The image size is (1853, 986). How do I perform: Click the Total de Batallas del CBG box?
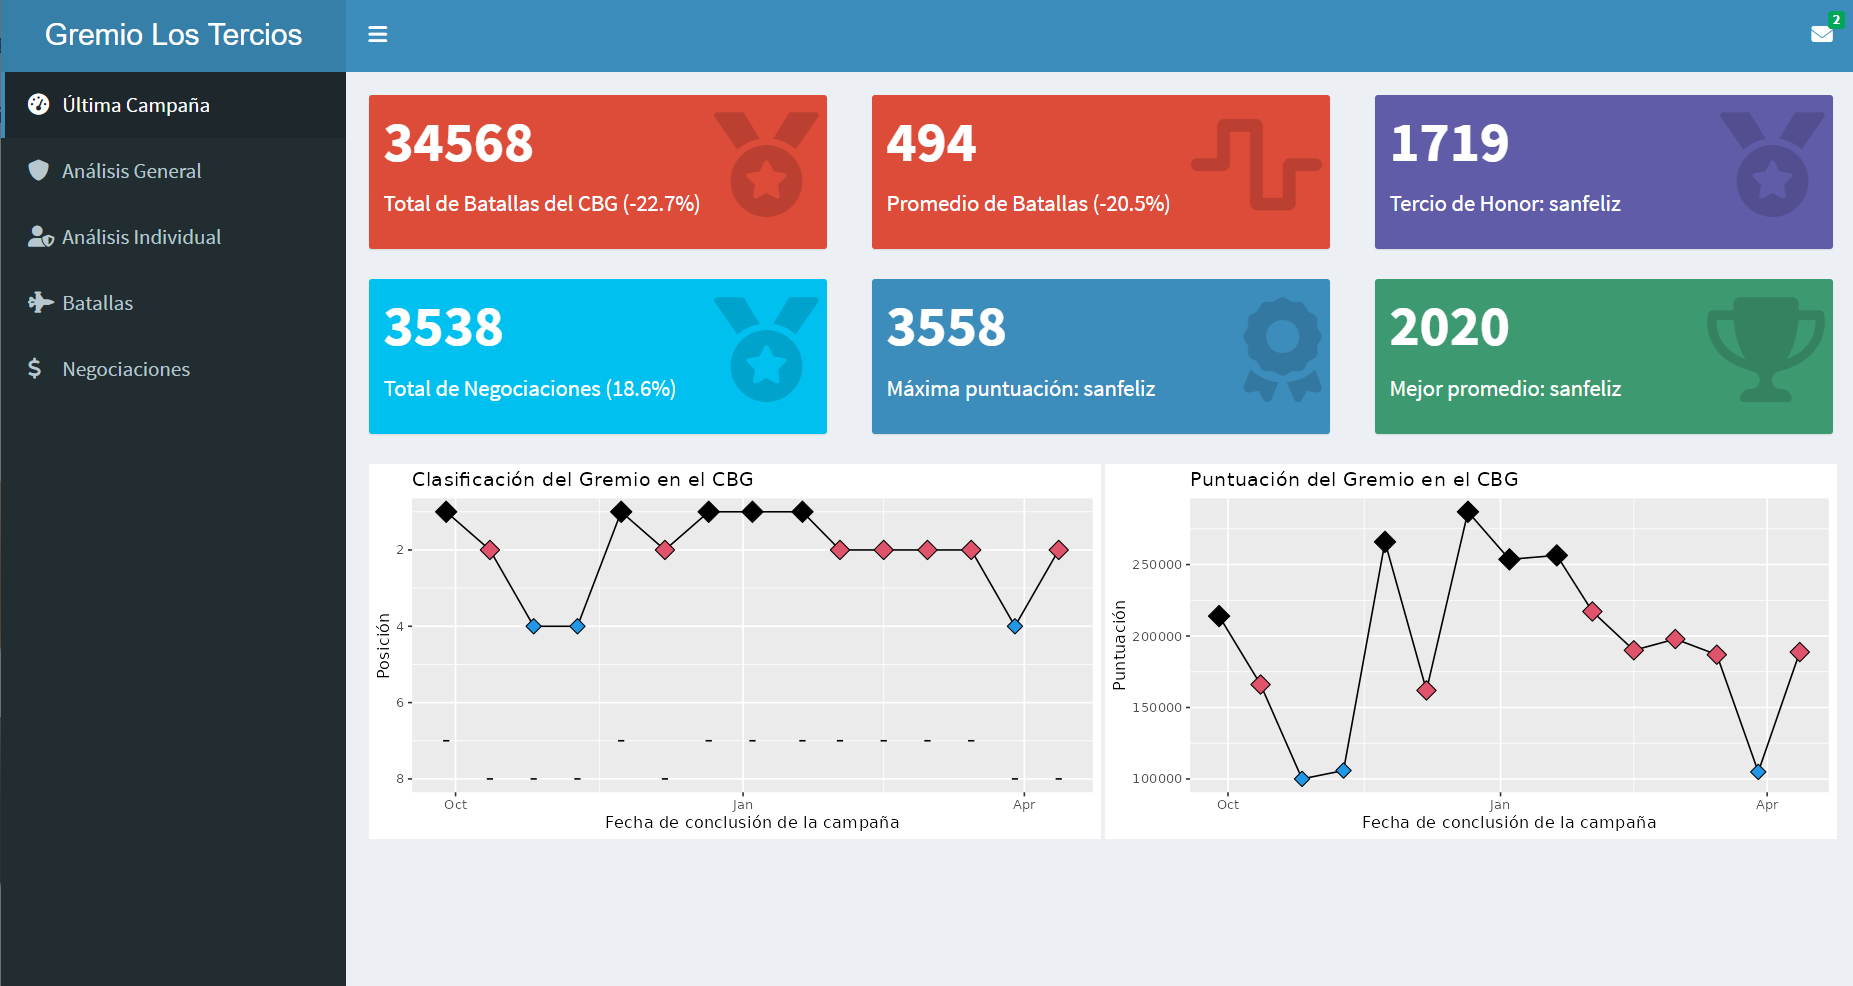pos(597,172)
